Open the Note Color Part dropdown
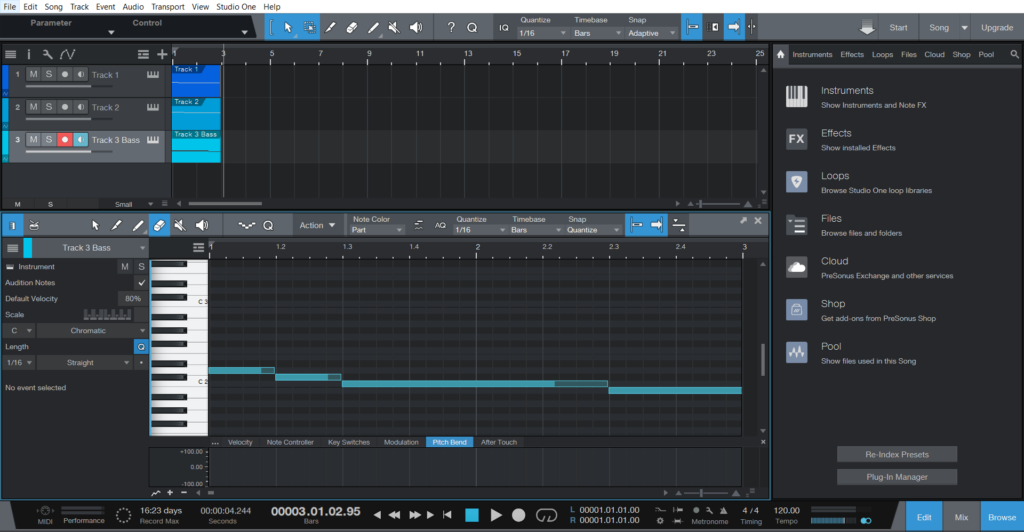This screenshot has width=1024, height=532. (377, 230)
